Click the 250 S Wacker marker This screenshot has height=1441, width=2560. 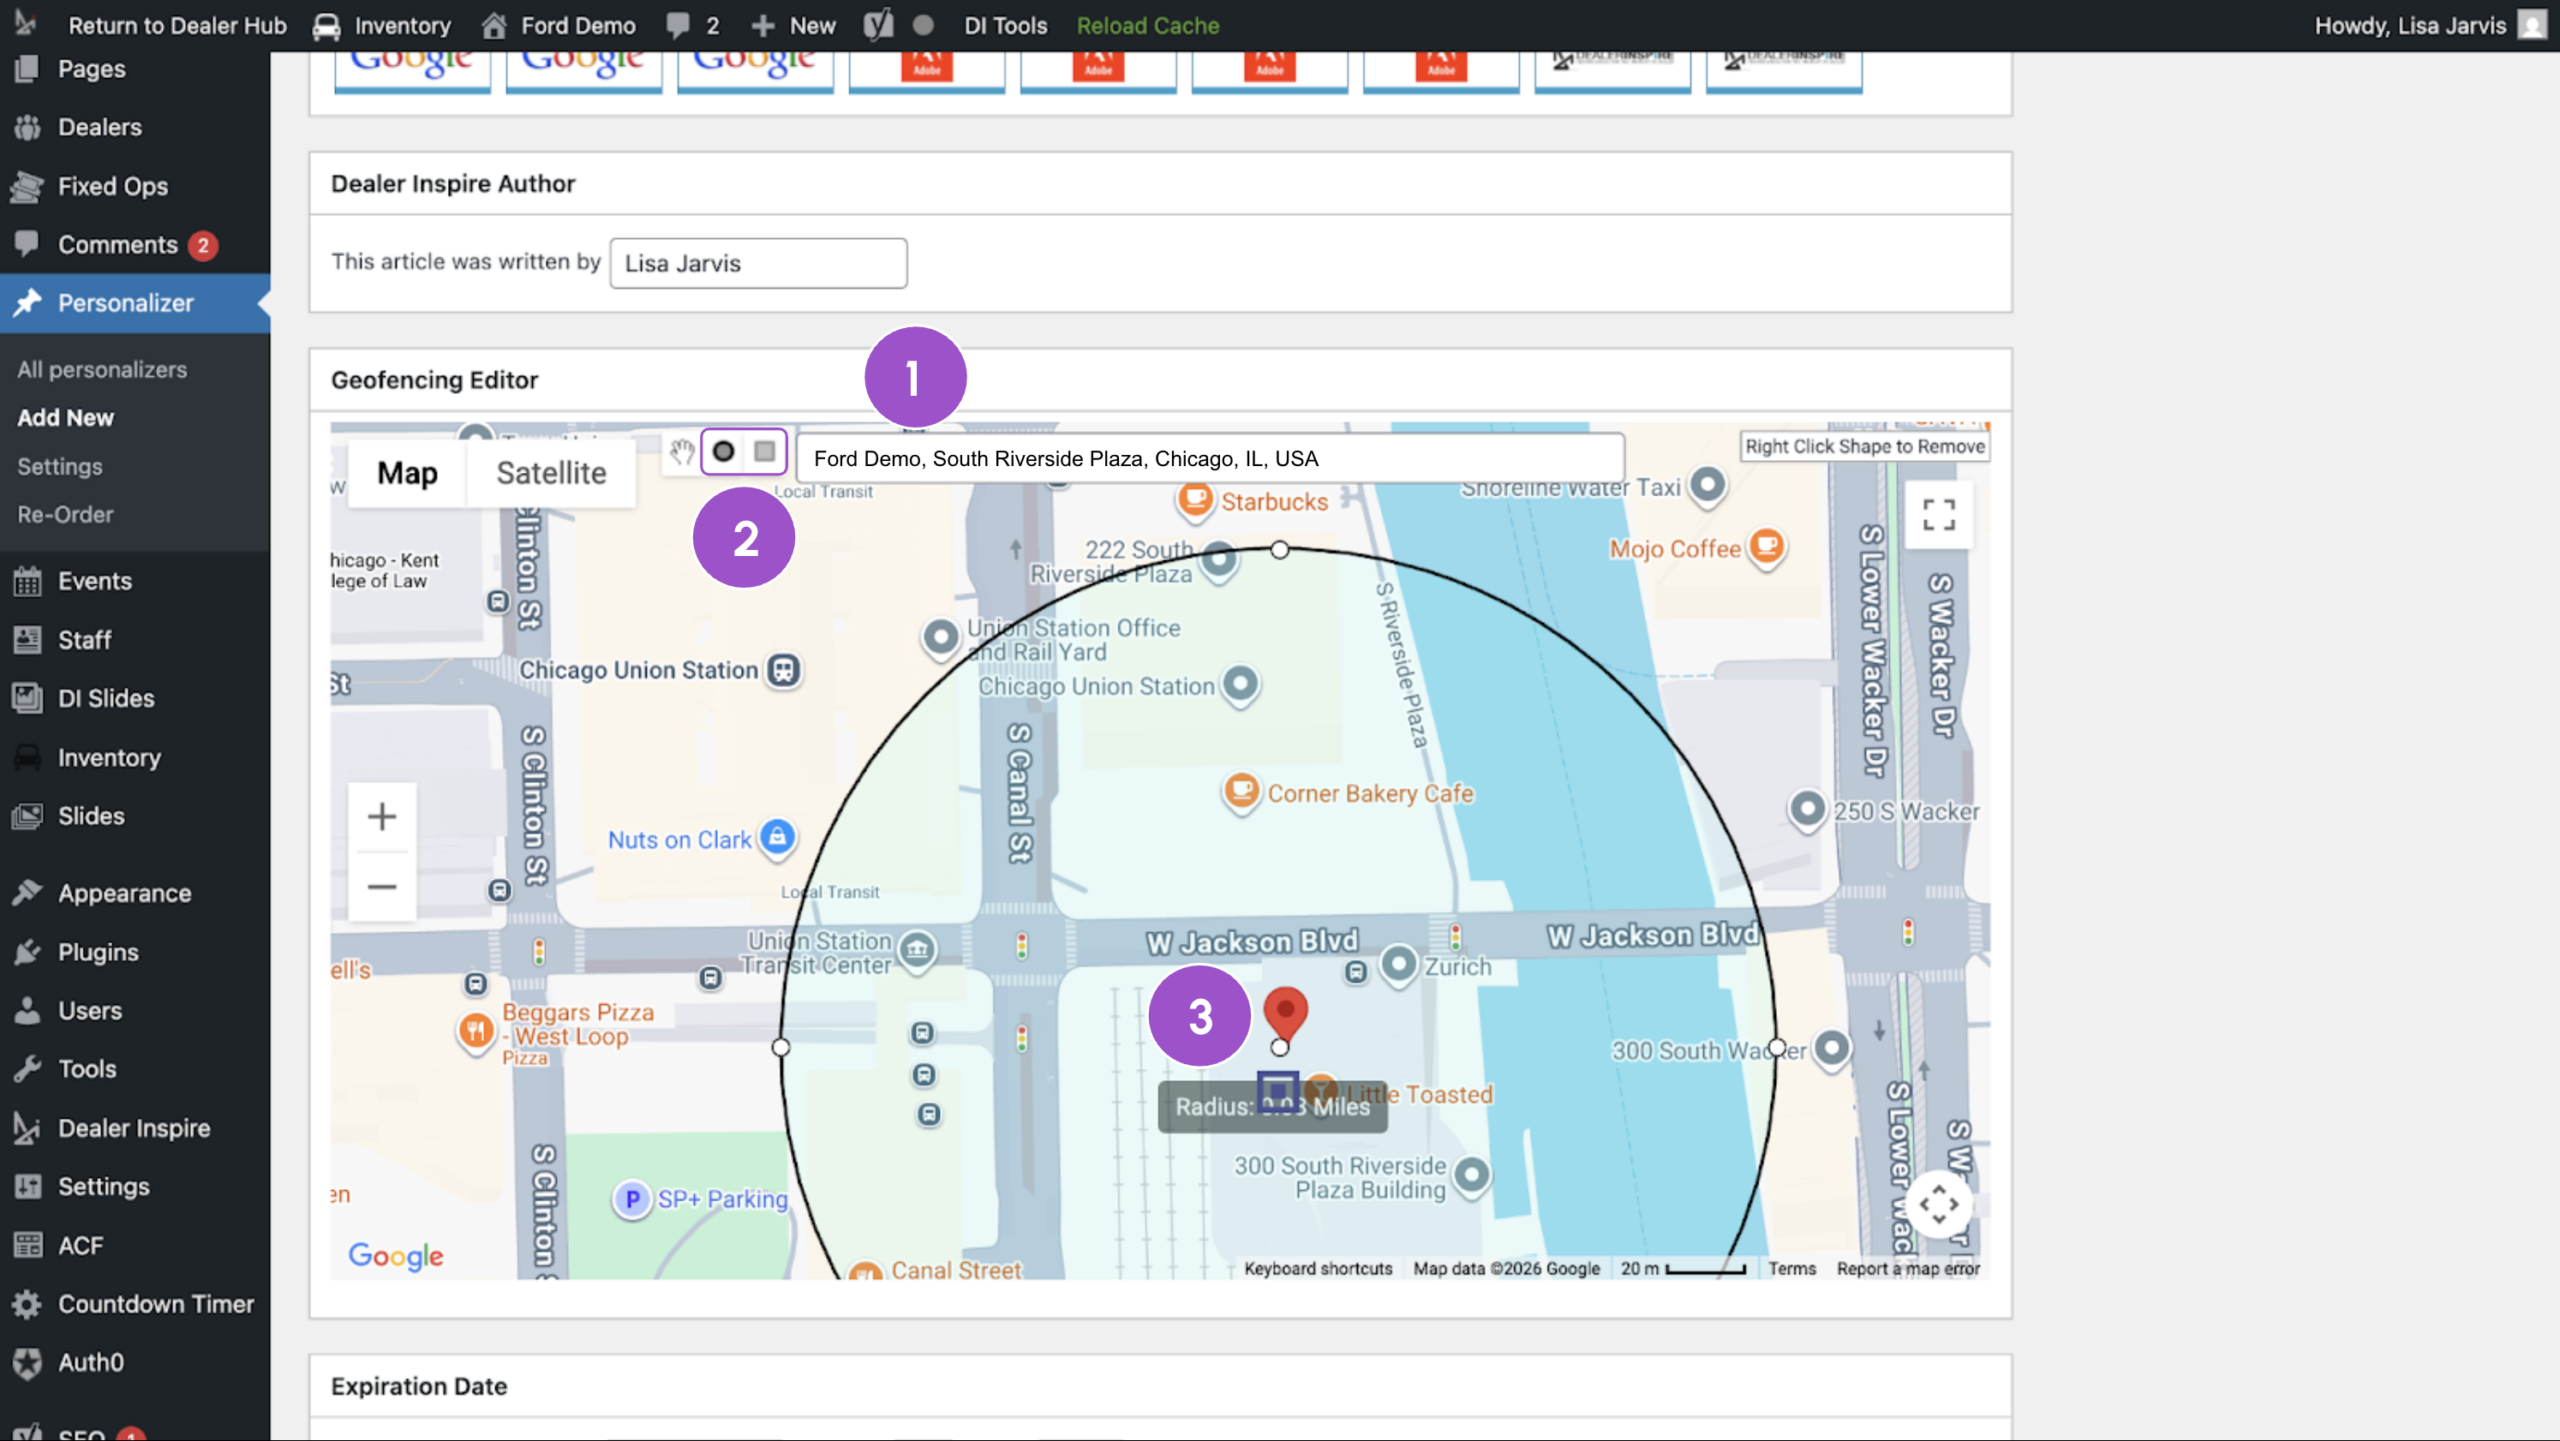pyautogui.click(x=1807, y=810)
